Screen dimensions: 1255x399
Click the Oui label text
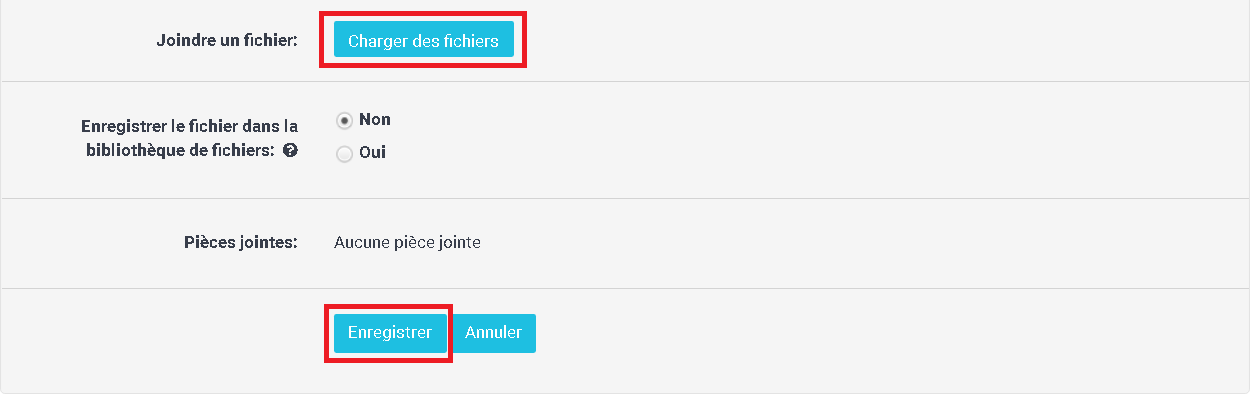click(372, 153)
